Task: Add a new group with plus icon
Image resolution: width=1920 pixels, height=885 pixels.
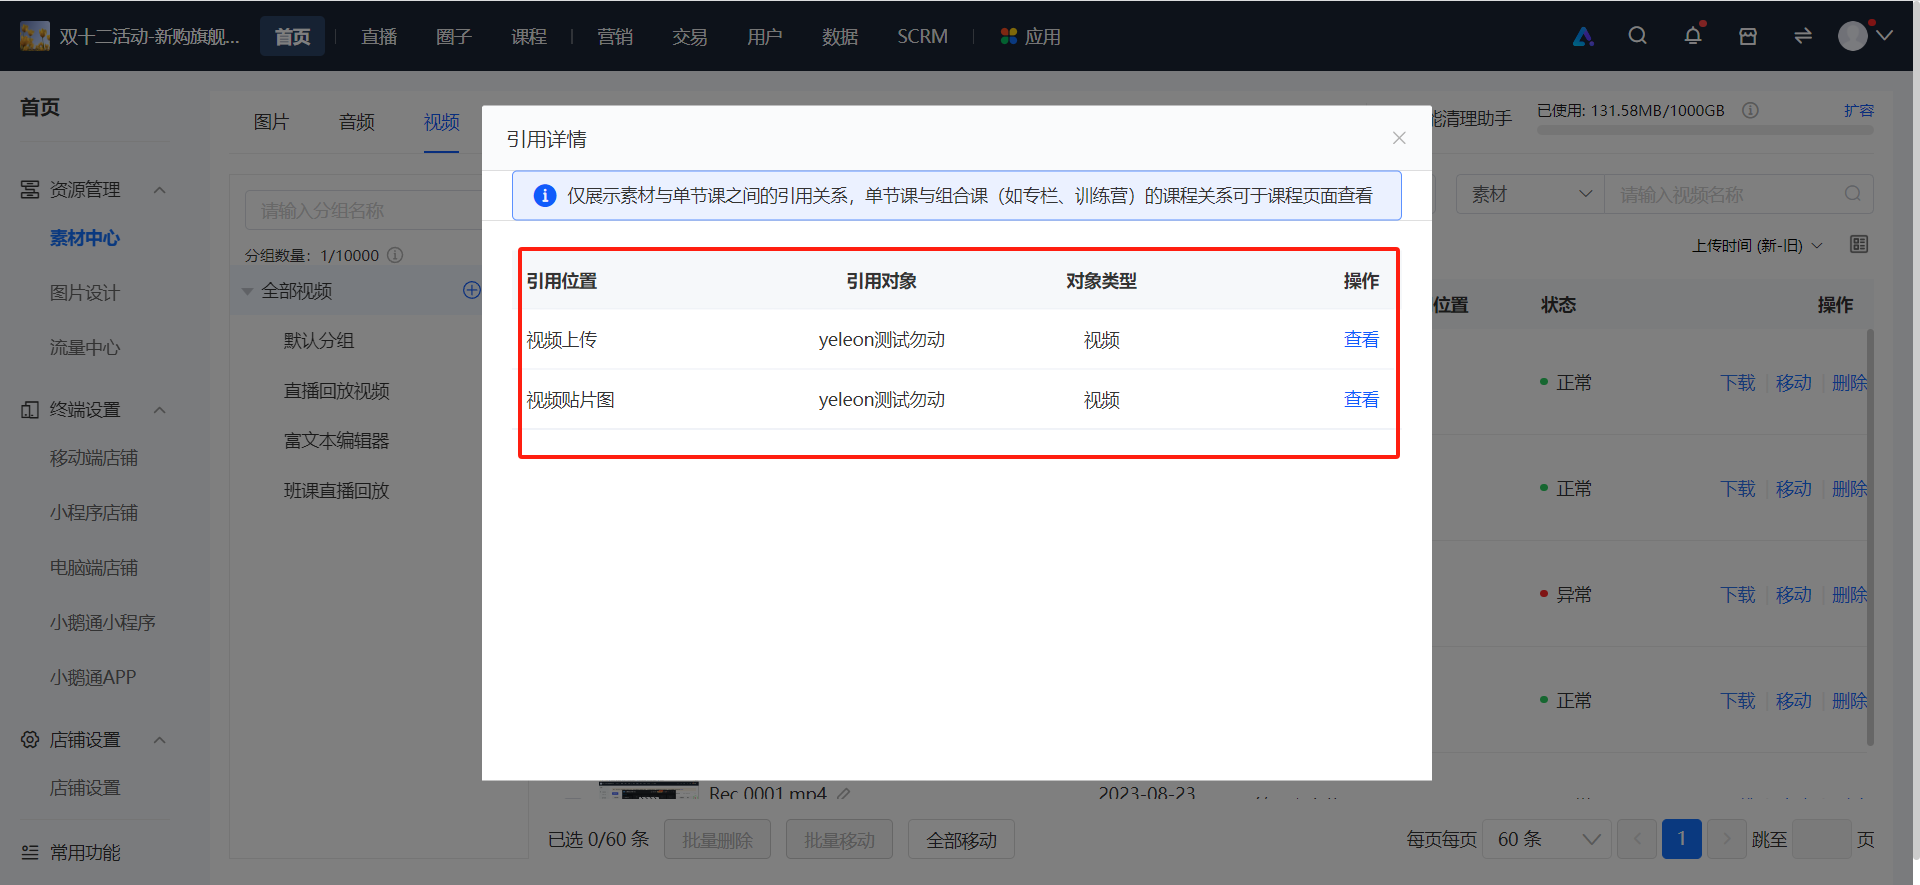Action: (472, 290)
